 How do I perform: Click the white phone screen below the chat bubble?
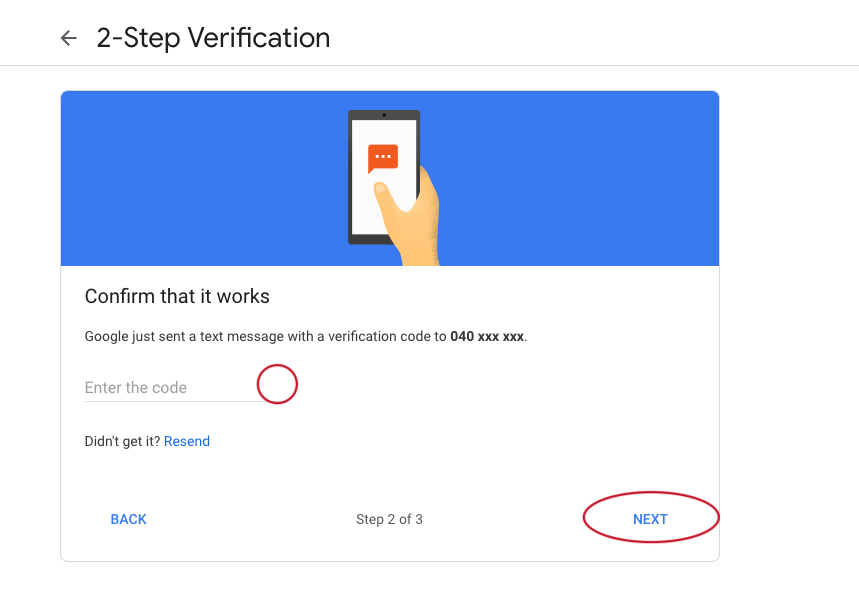click(x=364, y=208)
